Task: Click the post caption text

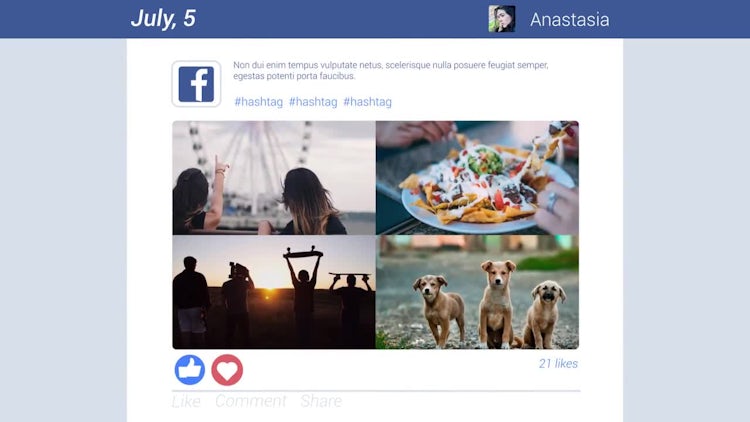Action: click(x=391, y=70)
